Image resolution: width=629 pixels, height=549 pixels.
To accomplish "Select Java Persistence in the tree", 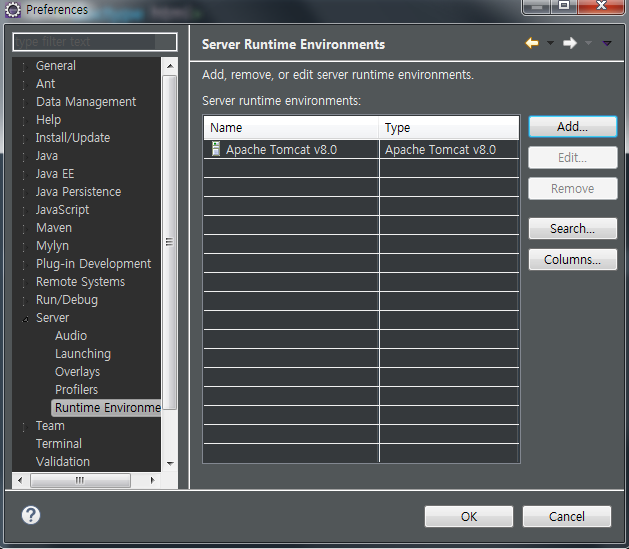I will pos(78,192).
